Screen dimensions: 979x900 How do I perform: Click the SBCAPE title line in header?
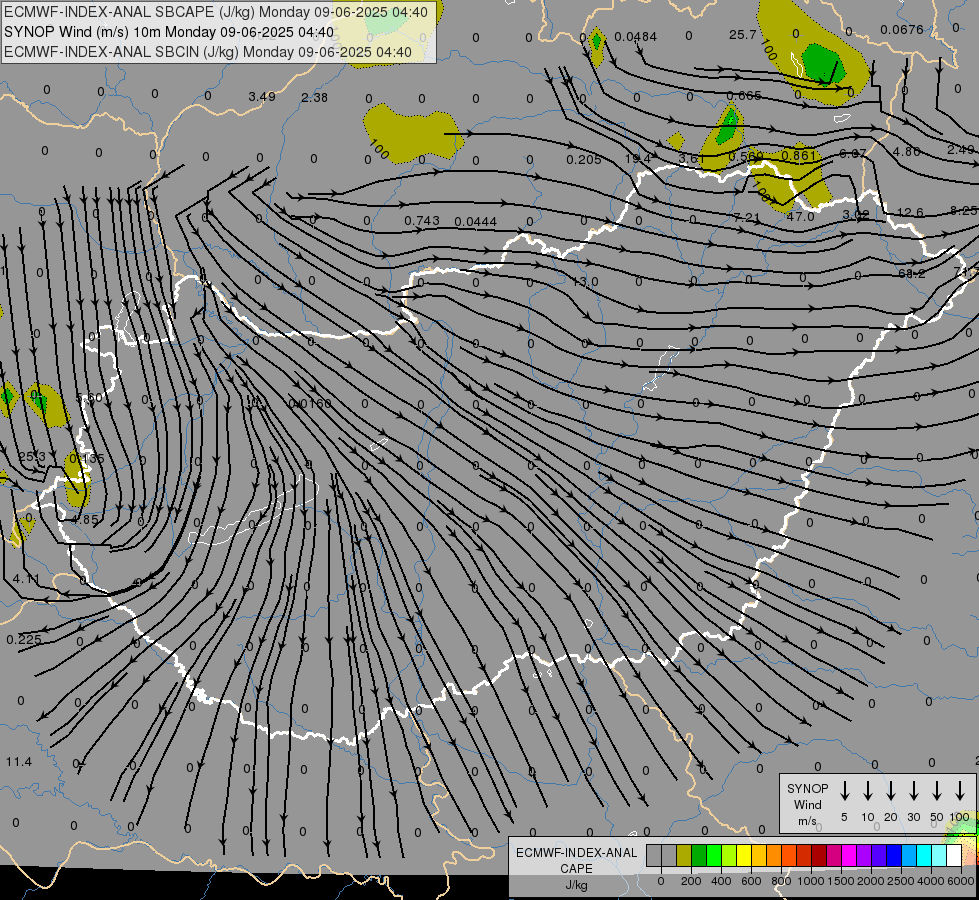click(x=216, y=12)
